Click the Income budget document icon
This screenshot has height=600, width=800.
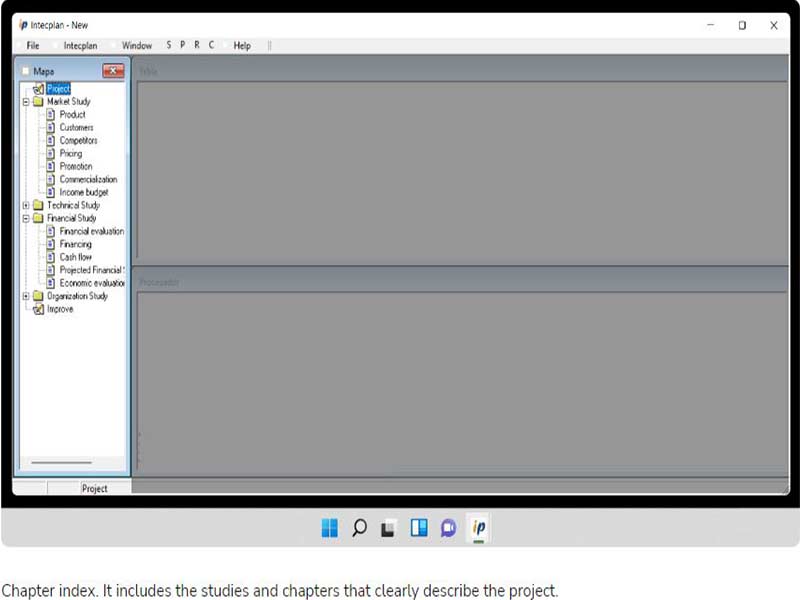tap(51, 192)
